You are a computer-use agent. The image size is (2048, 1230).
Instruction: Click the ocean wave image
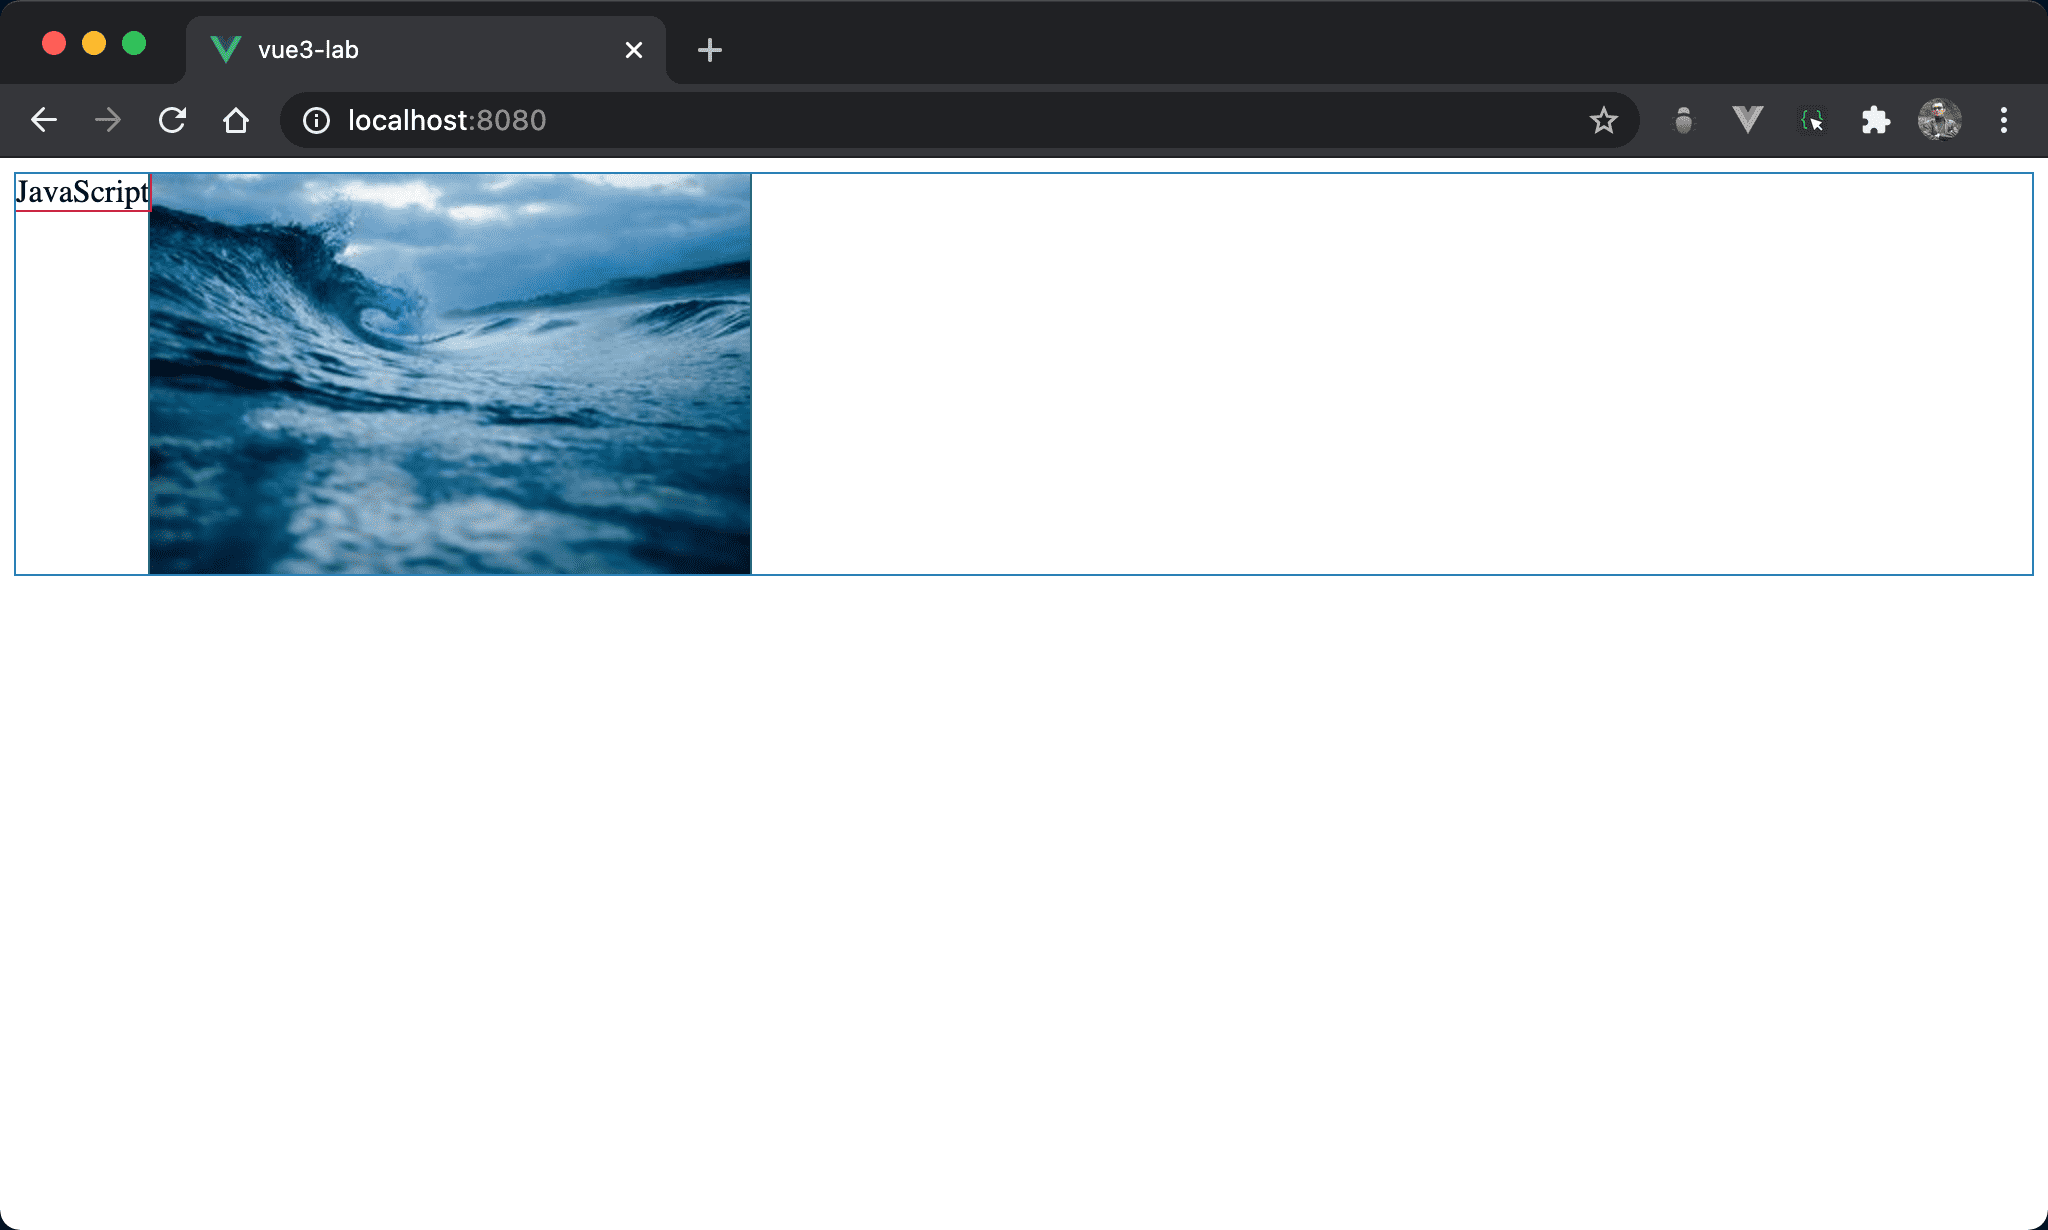[450, 374]
